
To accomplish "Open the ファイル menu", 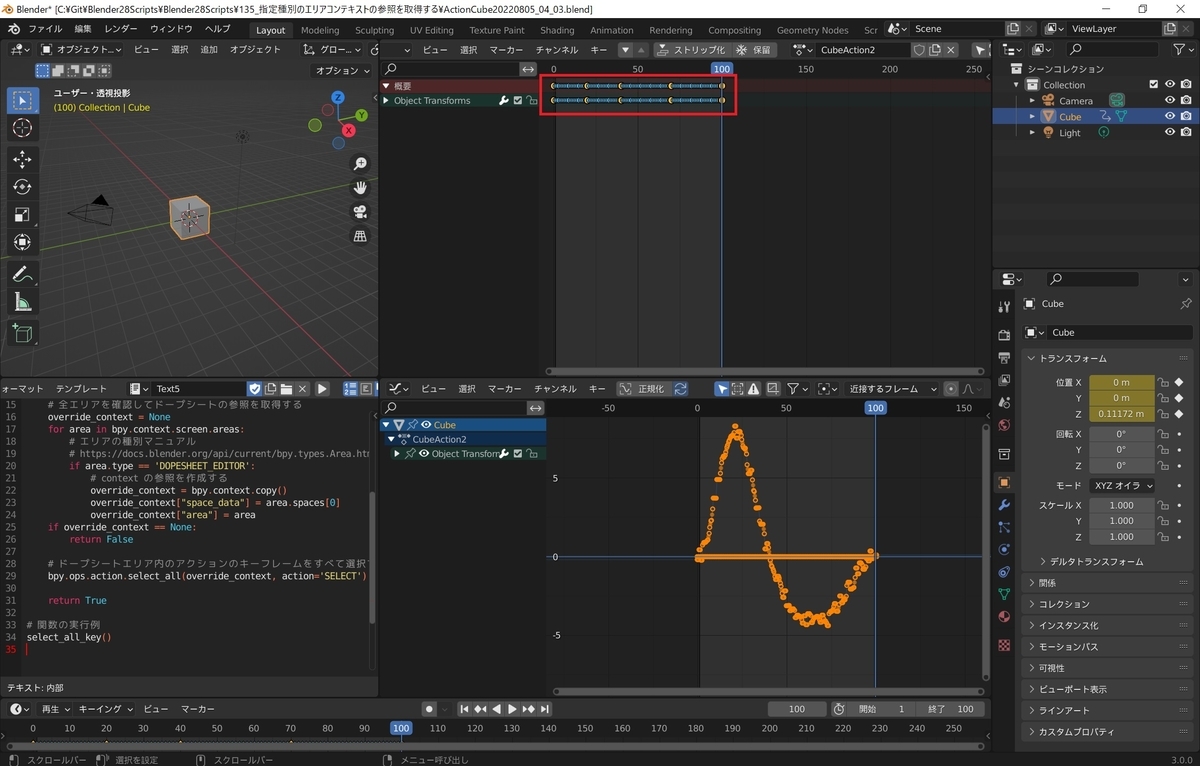I will pyautogui.click(x=45, y=29).
